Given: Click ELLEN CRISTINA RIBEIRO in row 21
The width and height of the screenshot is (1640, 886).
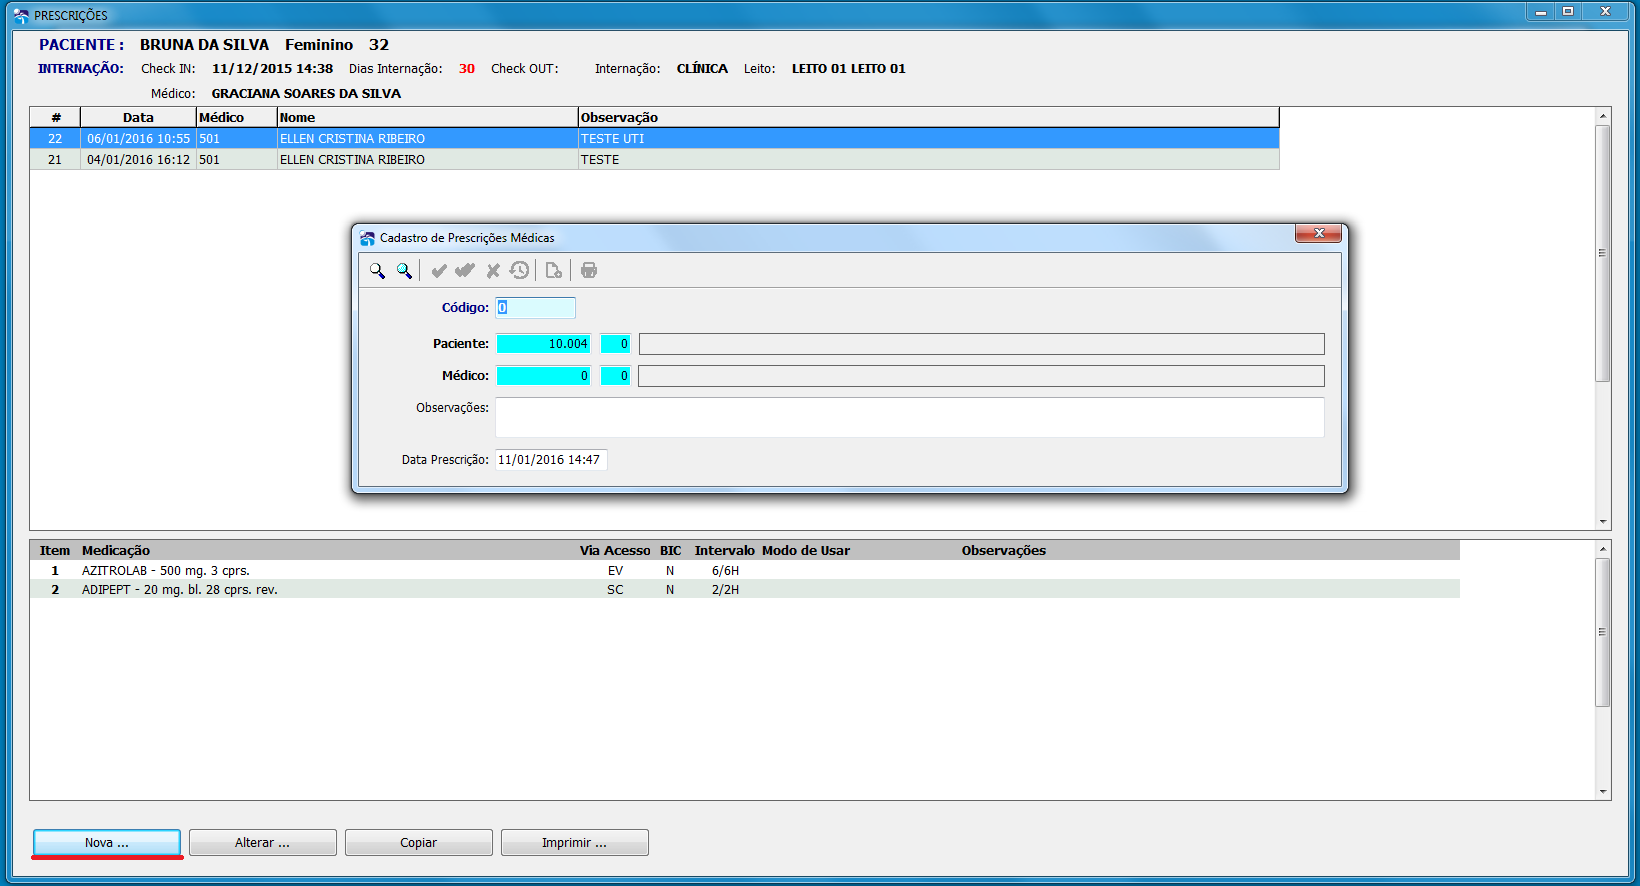Looking at the screenshot, I should [x=352, y=160].
